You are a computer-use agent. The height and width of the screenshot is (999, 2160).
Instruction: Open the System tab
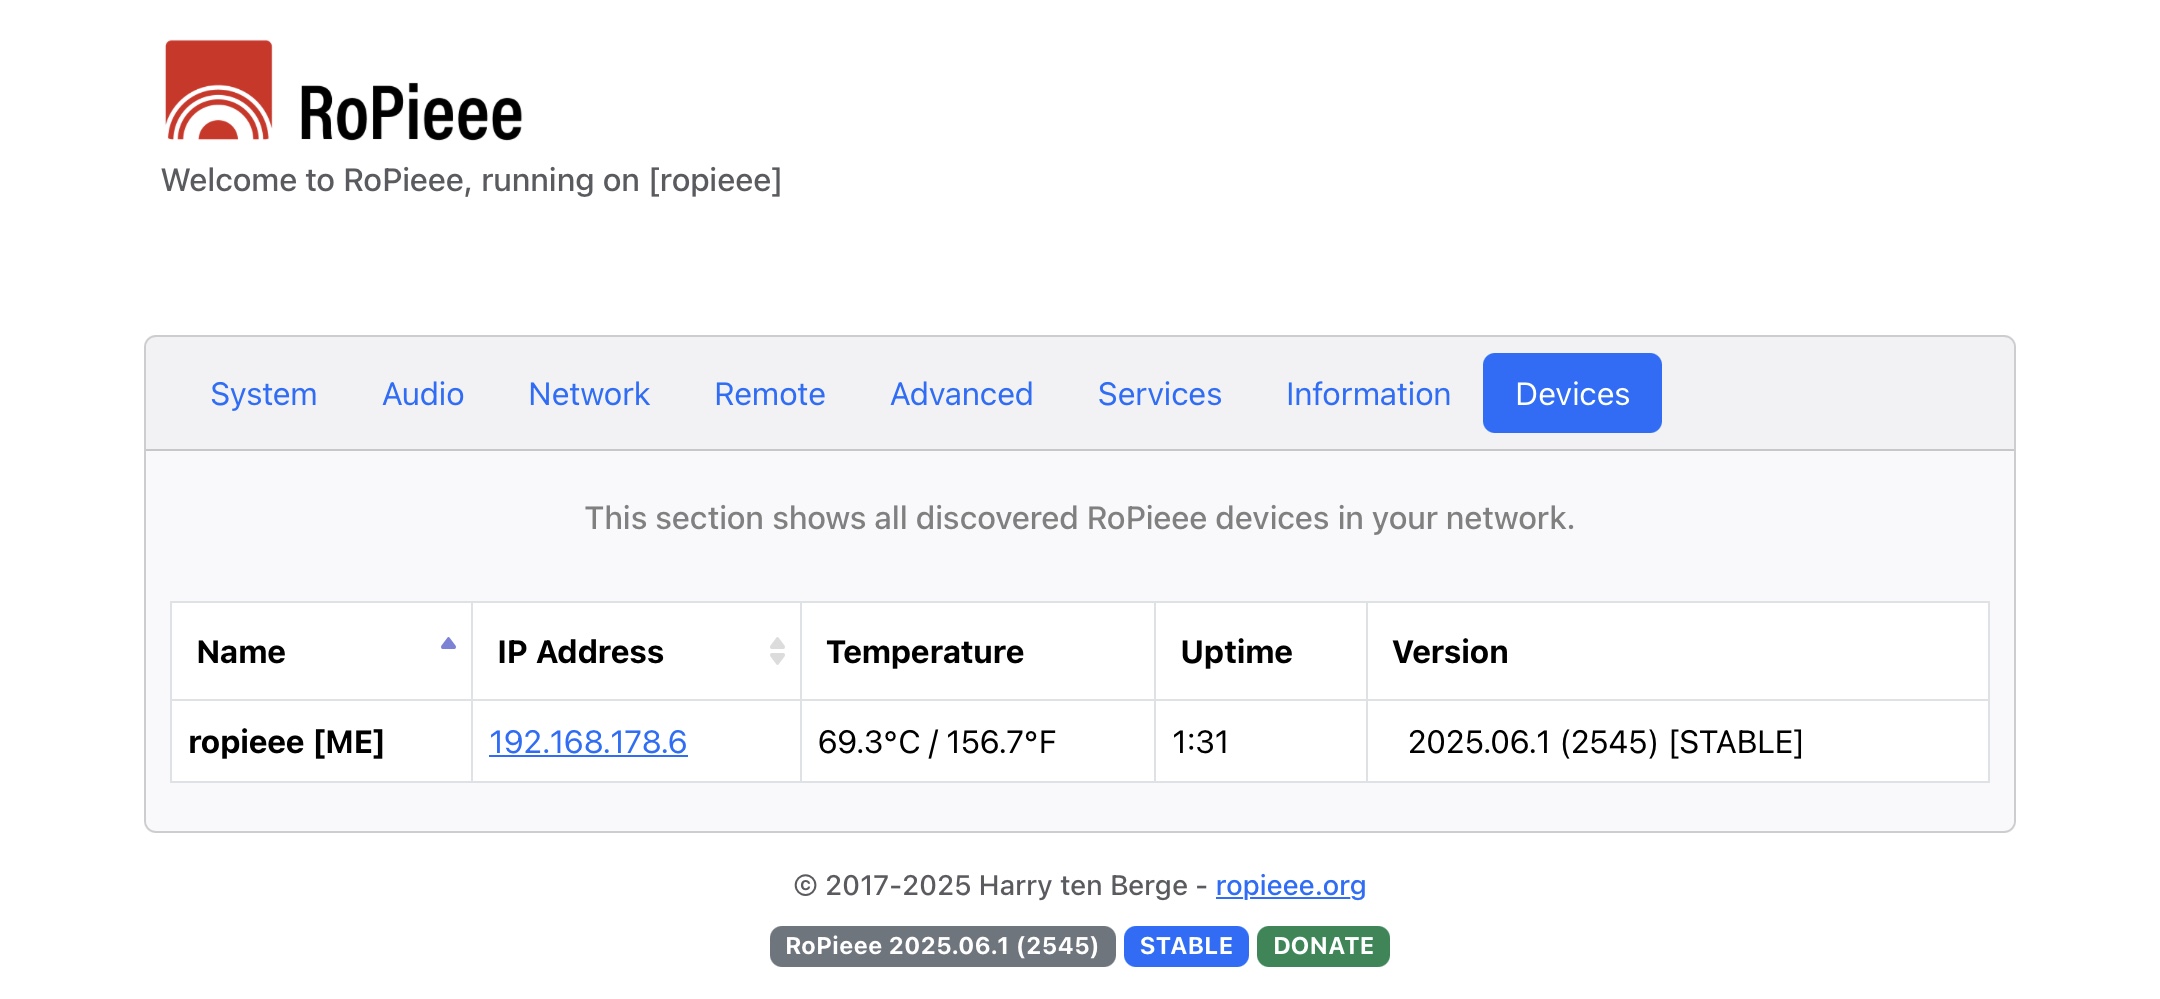pos(264,394)
